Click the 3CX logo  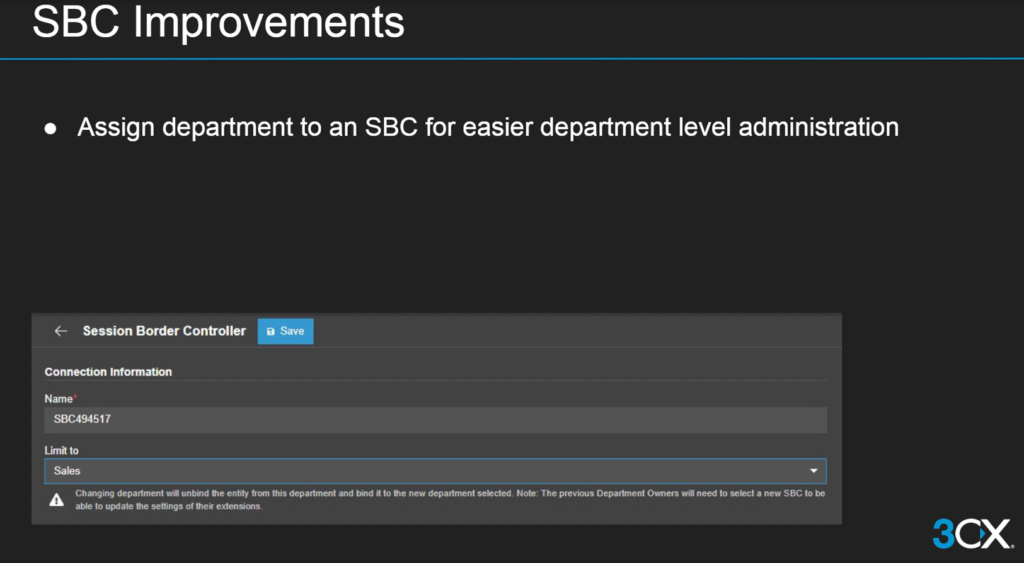point(971,534)
